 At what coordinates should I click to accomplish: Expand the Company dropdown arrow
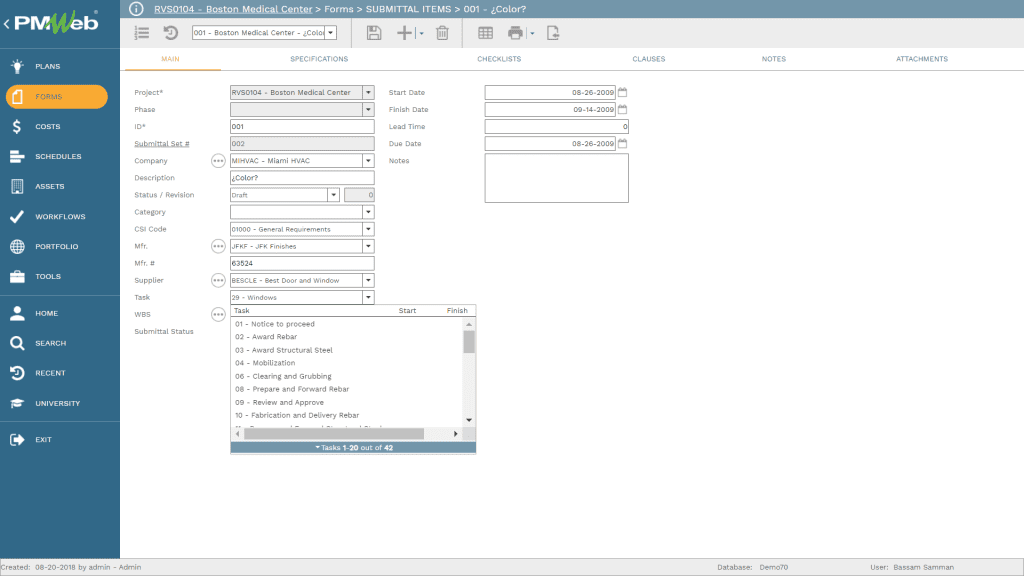click(368, 161)
